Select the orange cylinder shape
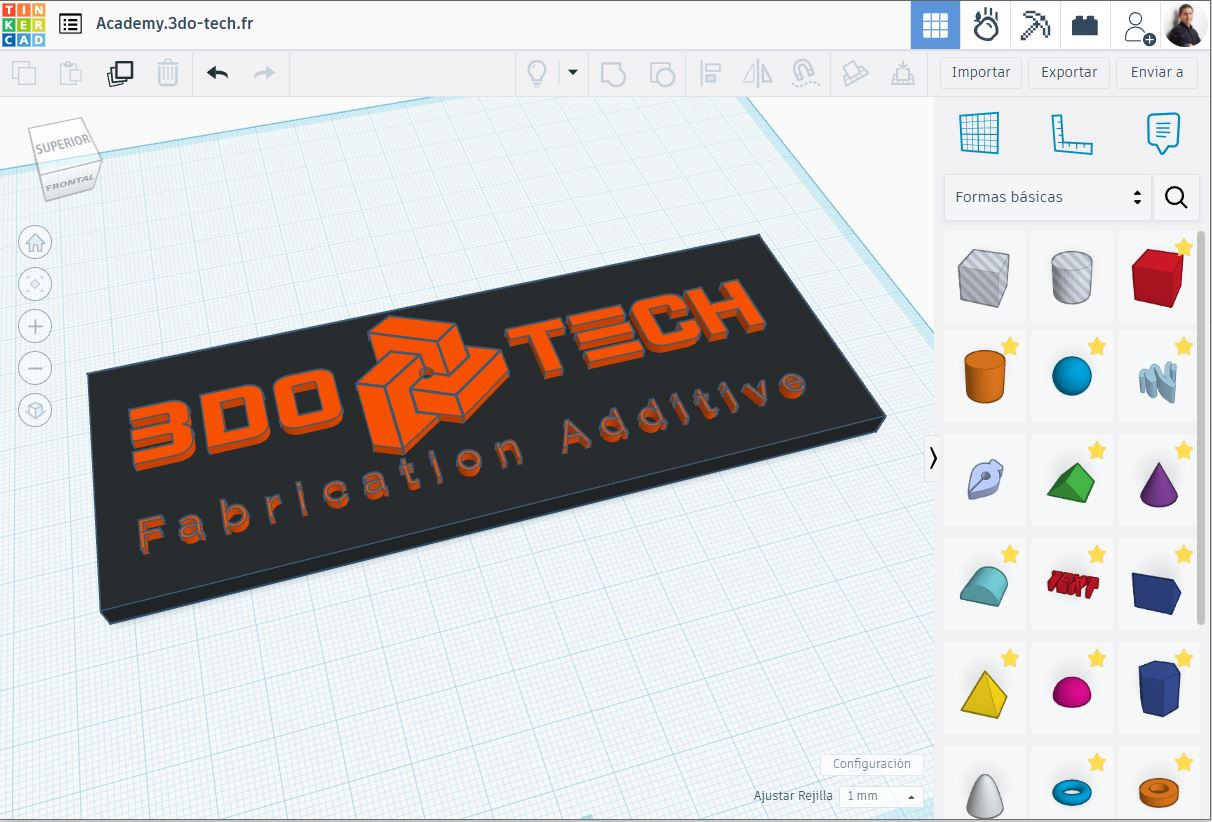Screen dimensions: 1212x822 click(984, 376)
